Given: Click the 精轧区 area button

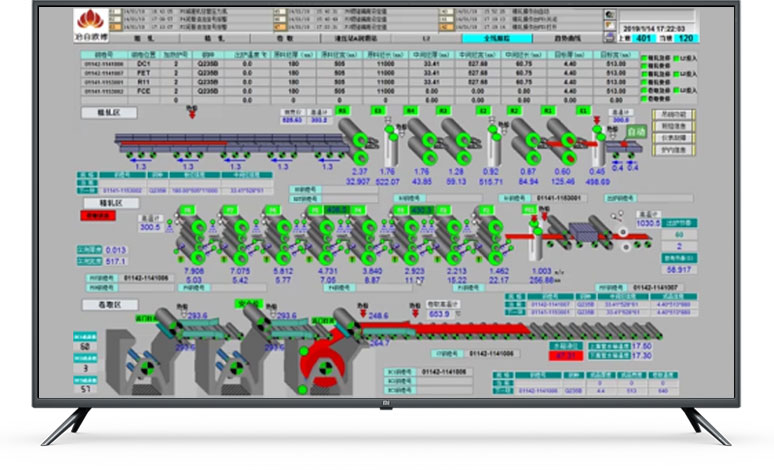Looking at the screenshot, I should click(111, 203).
